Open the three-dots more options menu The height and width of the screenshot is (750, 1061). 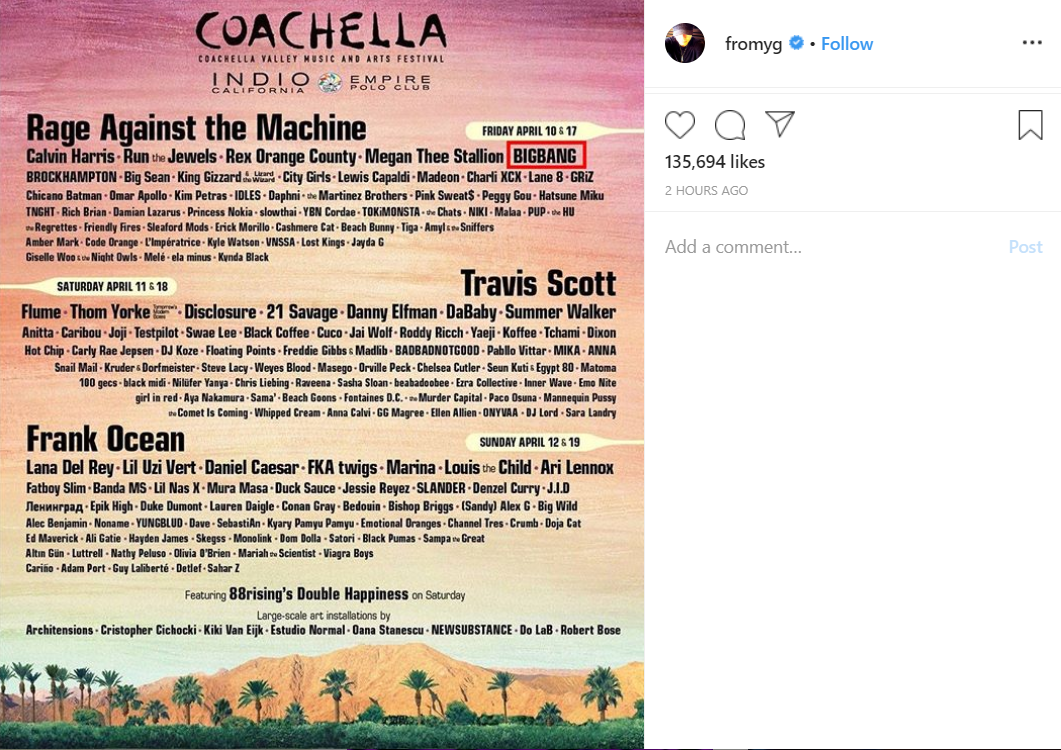(1032, 43)
